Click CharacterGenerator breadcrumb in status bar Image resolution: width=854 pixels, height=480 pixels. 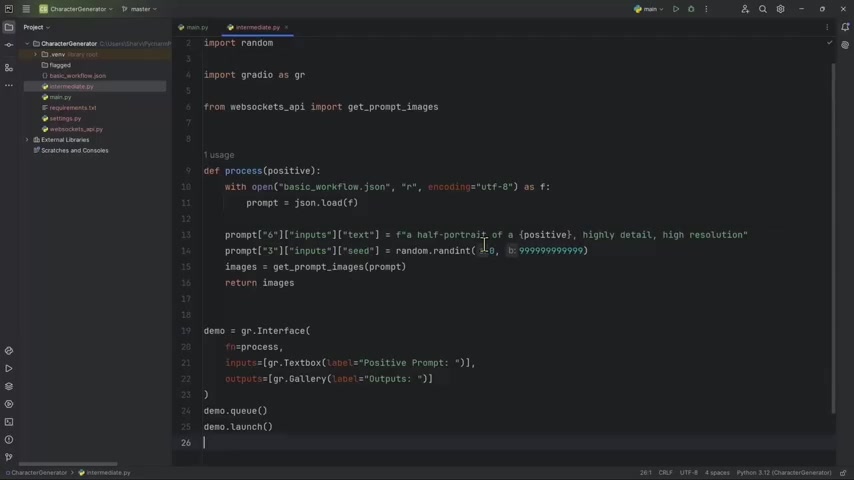pos(39,473)
